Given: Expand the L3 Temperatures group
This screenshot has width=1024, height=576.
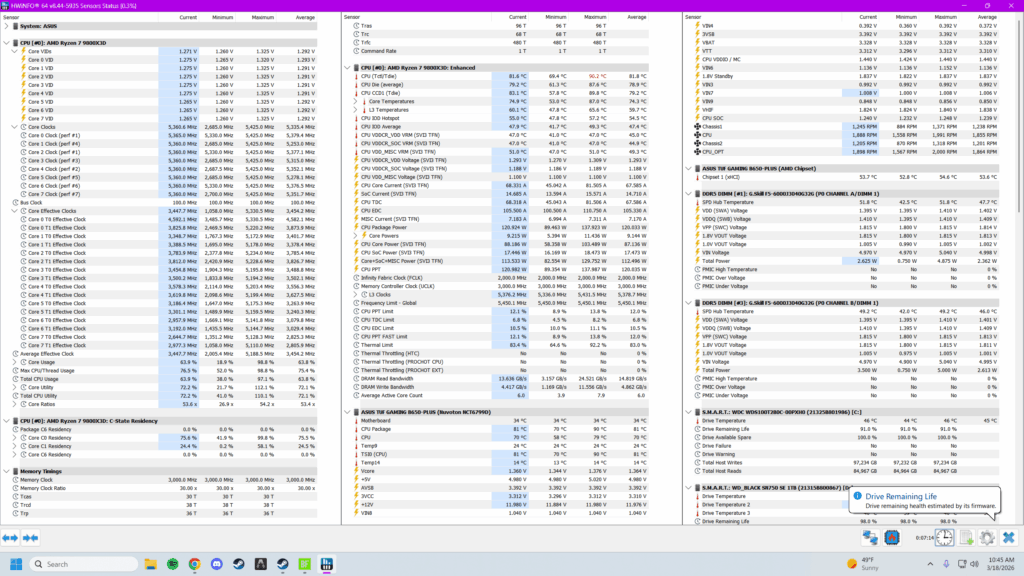Looking at the screenshot, I should point(356,110).
